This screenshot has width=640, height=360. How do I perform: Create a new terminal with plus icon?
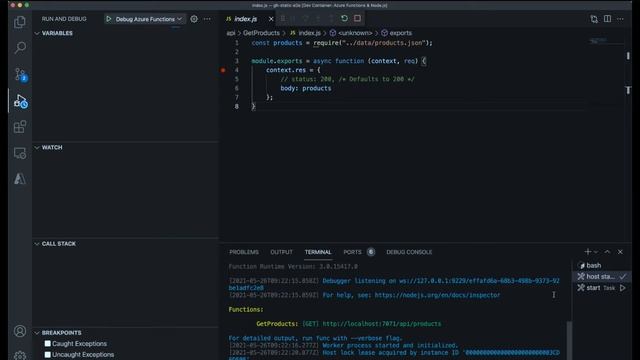tap(587, 252)
